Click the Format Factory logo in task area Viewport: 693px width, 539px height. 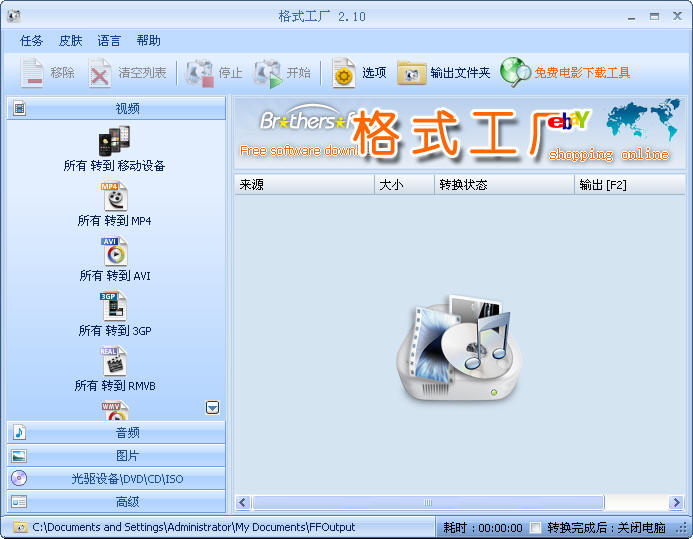460,348
